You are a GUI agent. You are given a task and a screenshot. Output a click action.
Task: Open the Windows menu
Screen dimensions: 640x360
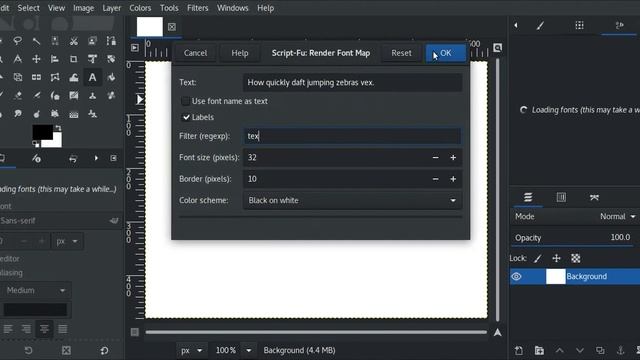(232, 8)
